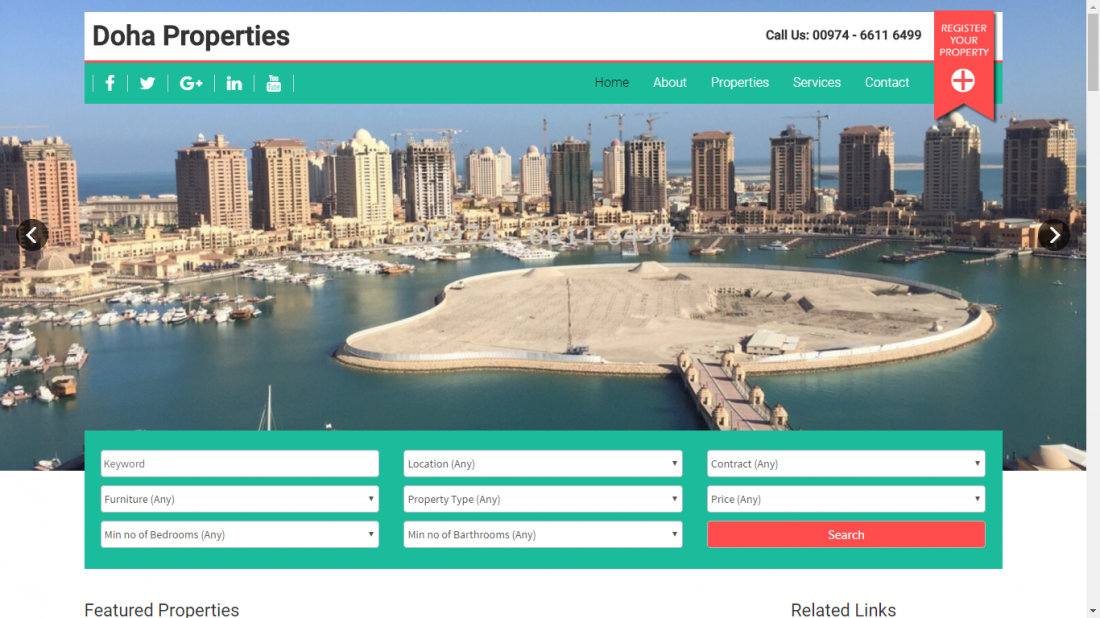This screenshot has height=618, width=1100.
Task: Open the About menu item
Action: 670,83
